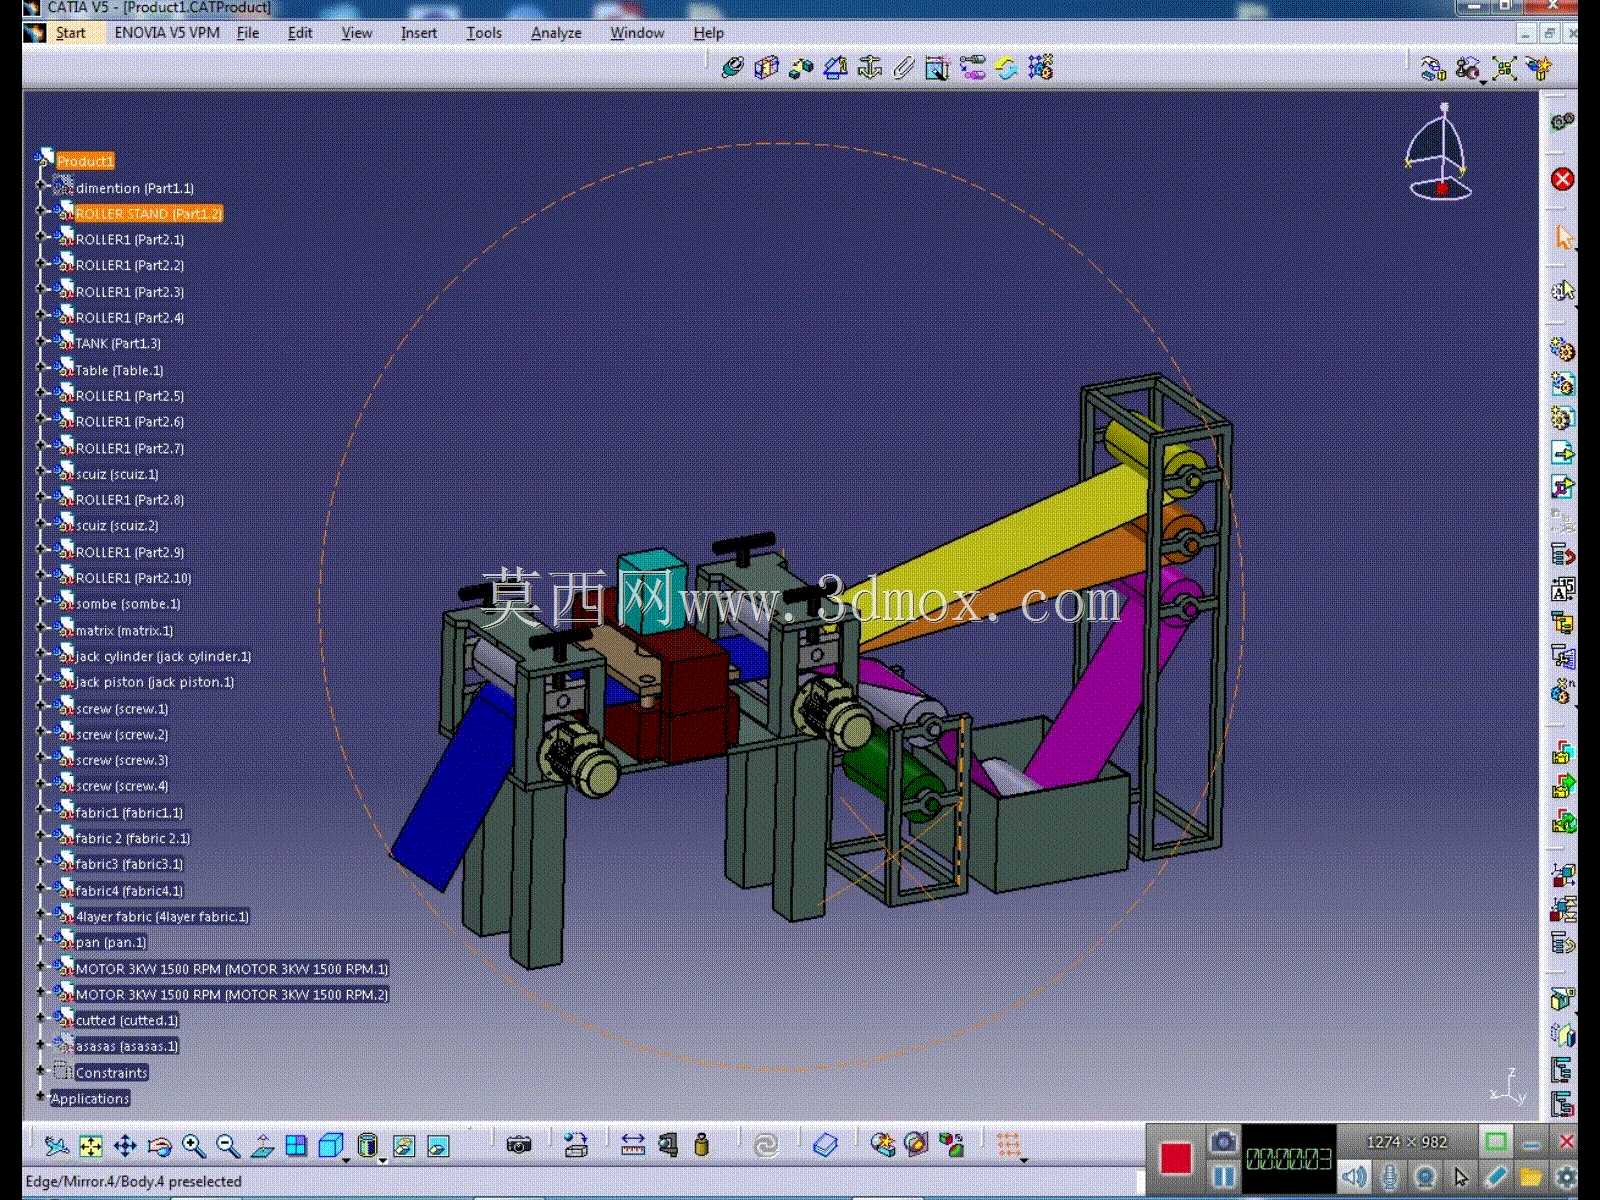Click the red stop recording button
The image size is (1600, 1200).
1176,1159
